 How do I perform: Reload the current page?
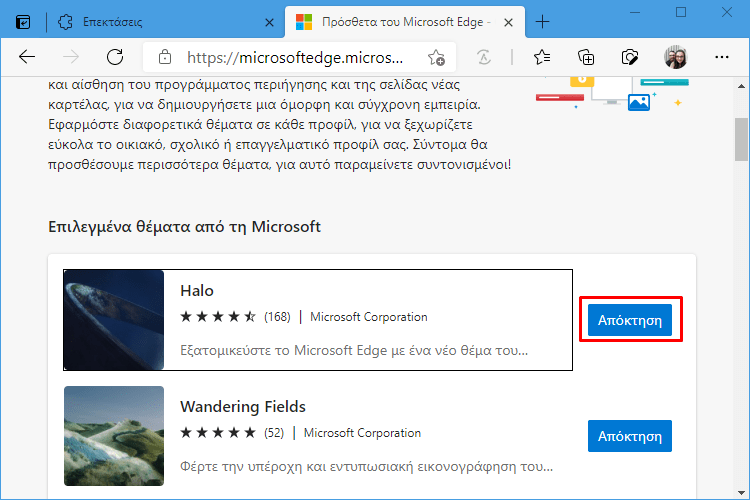(115, 57)
